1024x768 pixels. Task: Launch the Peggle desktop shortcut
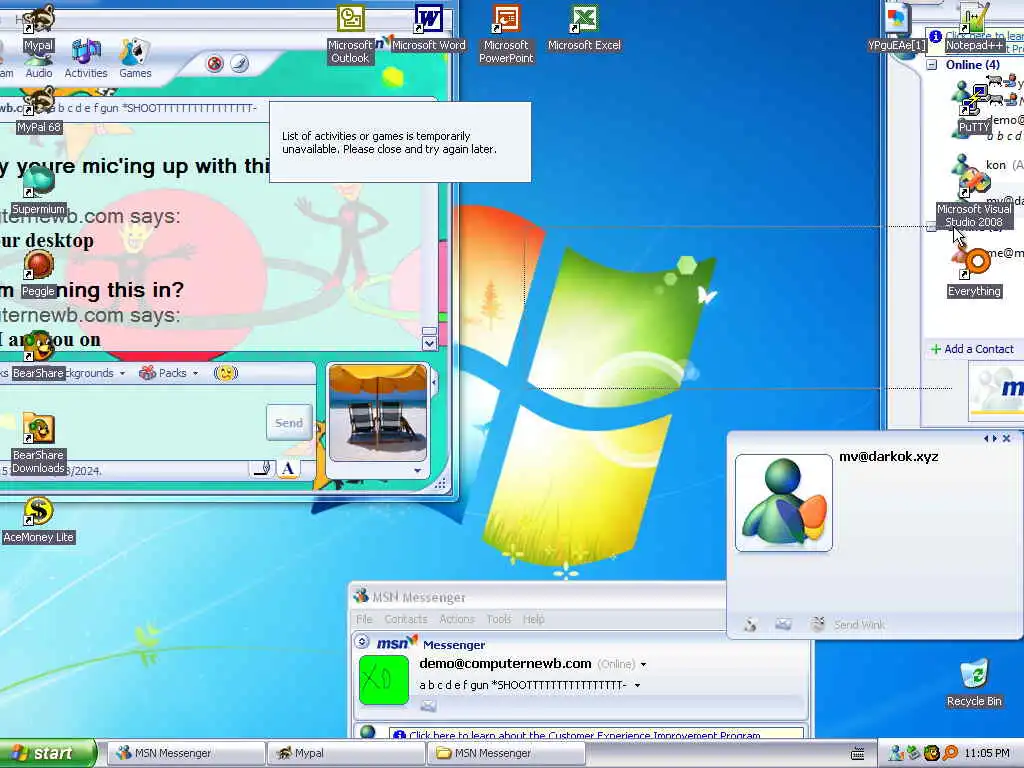click(39, 274)
